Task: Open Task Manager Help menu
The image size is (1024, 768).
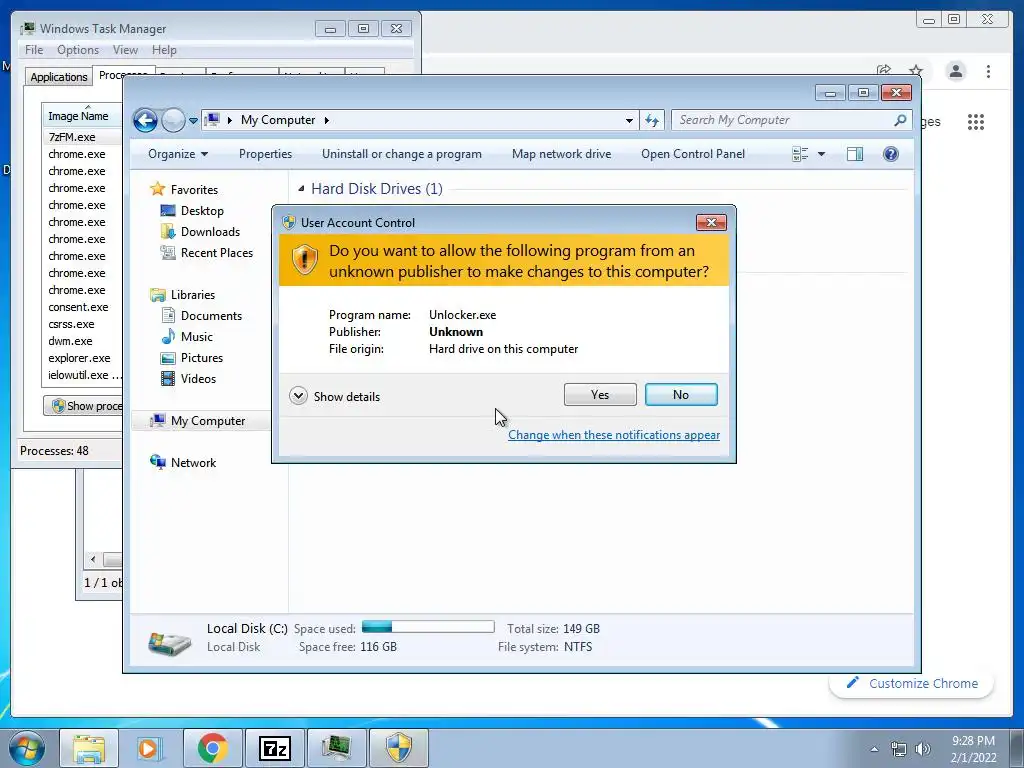Action: (164, 50)
